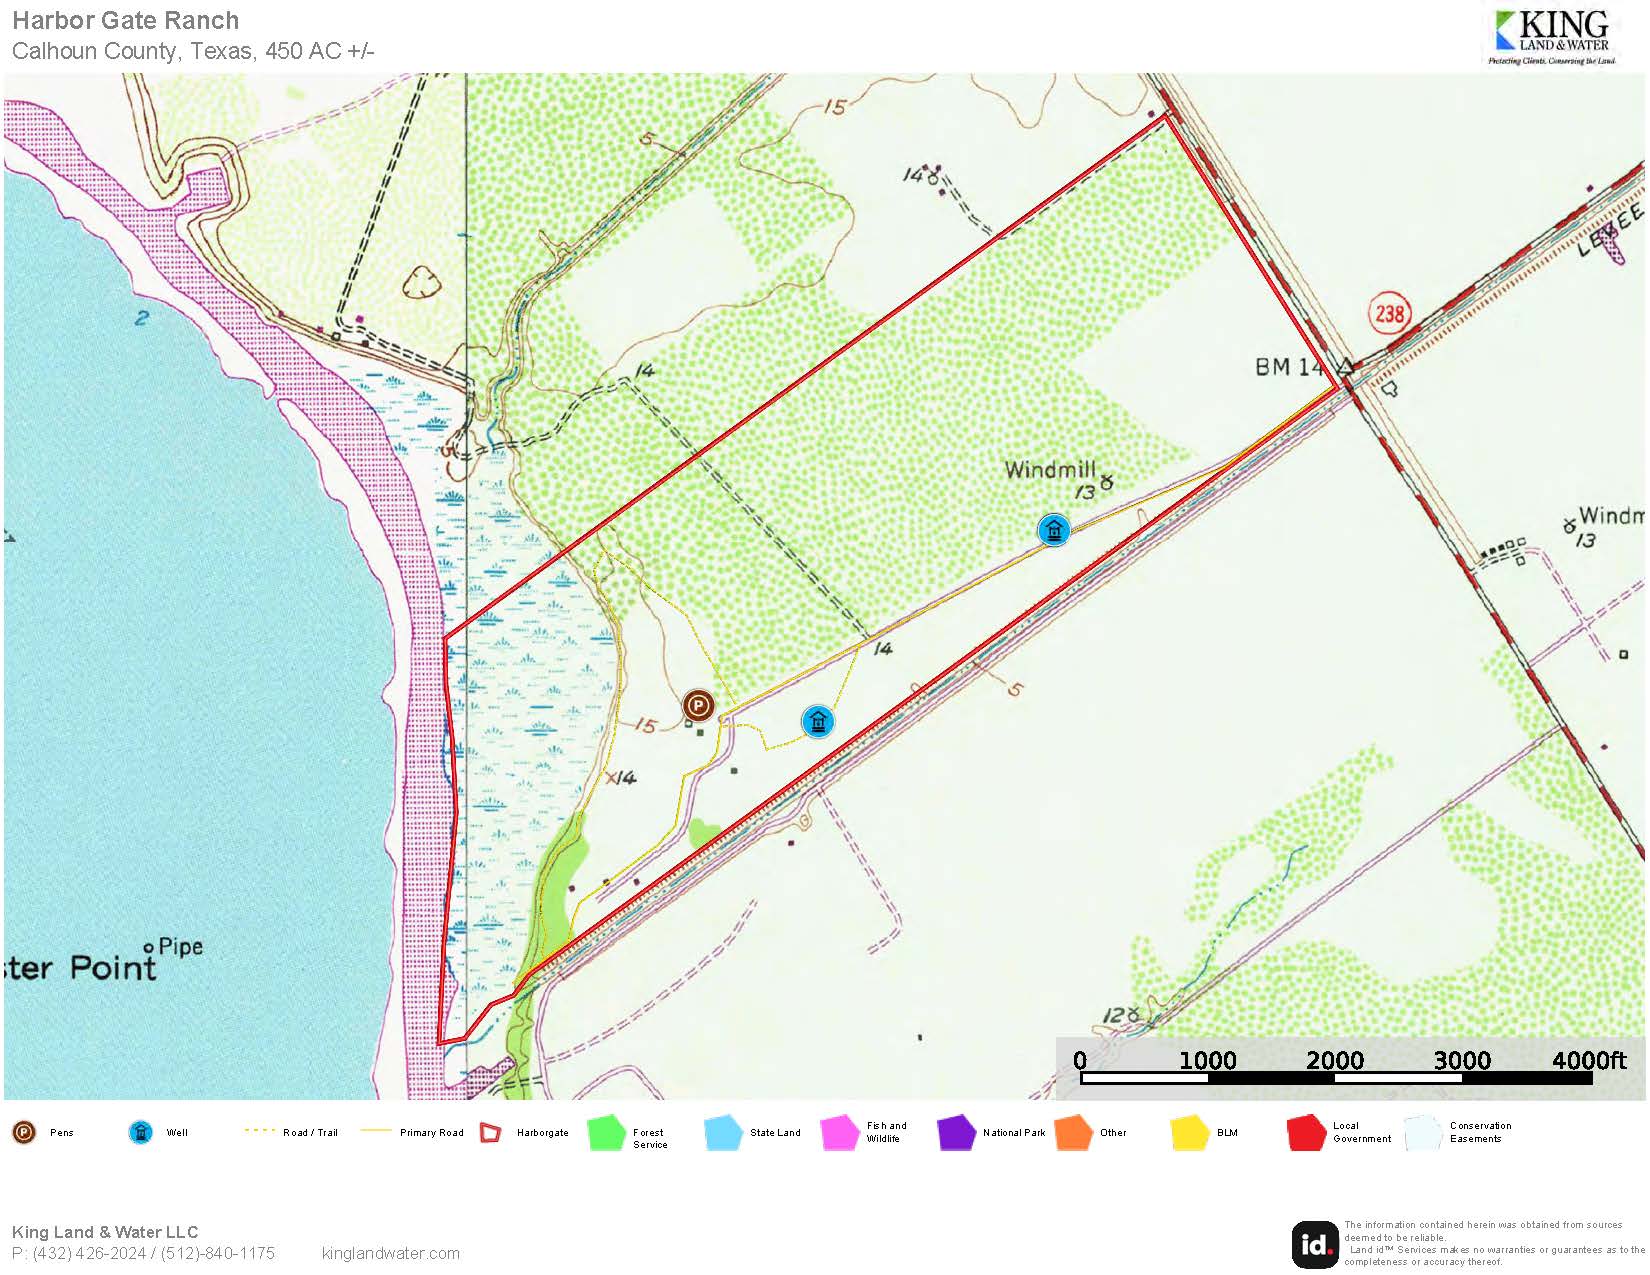Click the 2000 mark on the scale bar
1650x1275 pixels.
(1335, 1061)
